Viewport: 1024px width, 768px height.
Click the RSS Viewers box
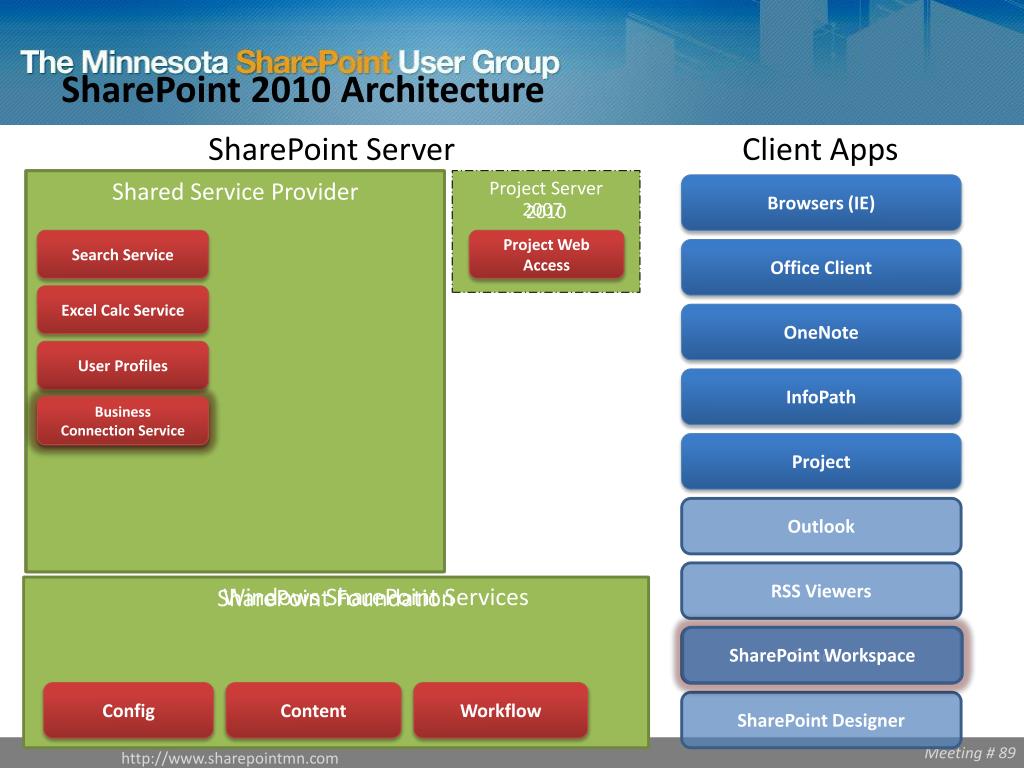point(821,590)
